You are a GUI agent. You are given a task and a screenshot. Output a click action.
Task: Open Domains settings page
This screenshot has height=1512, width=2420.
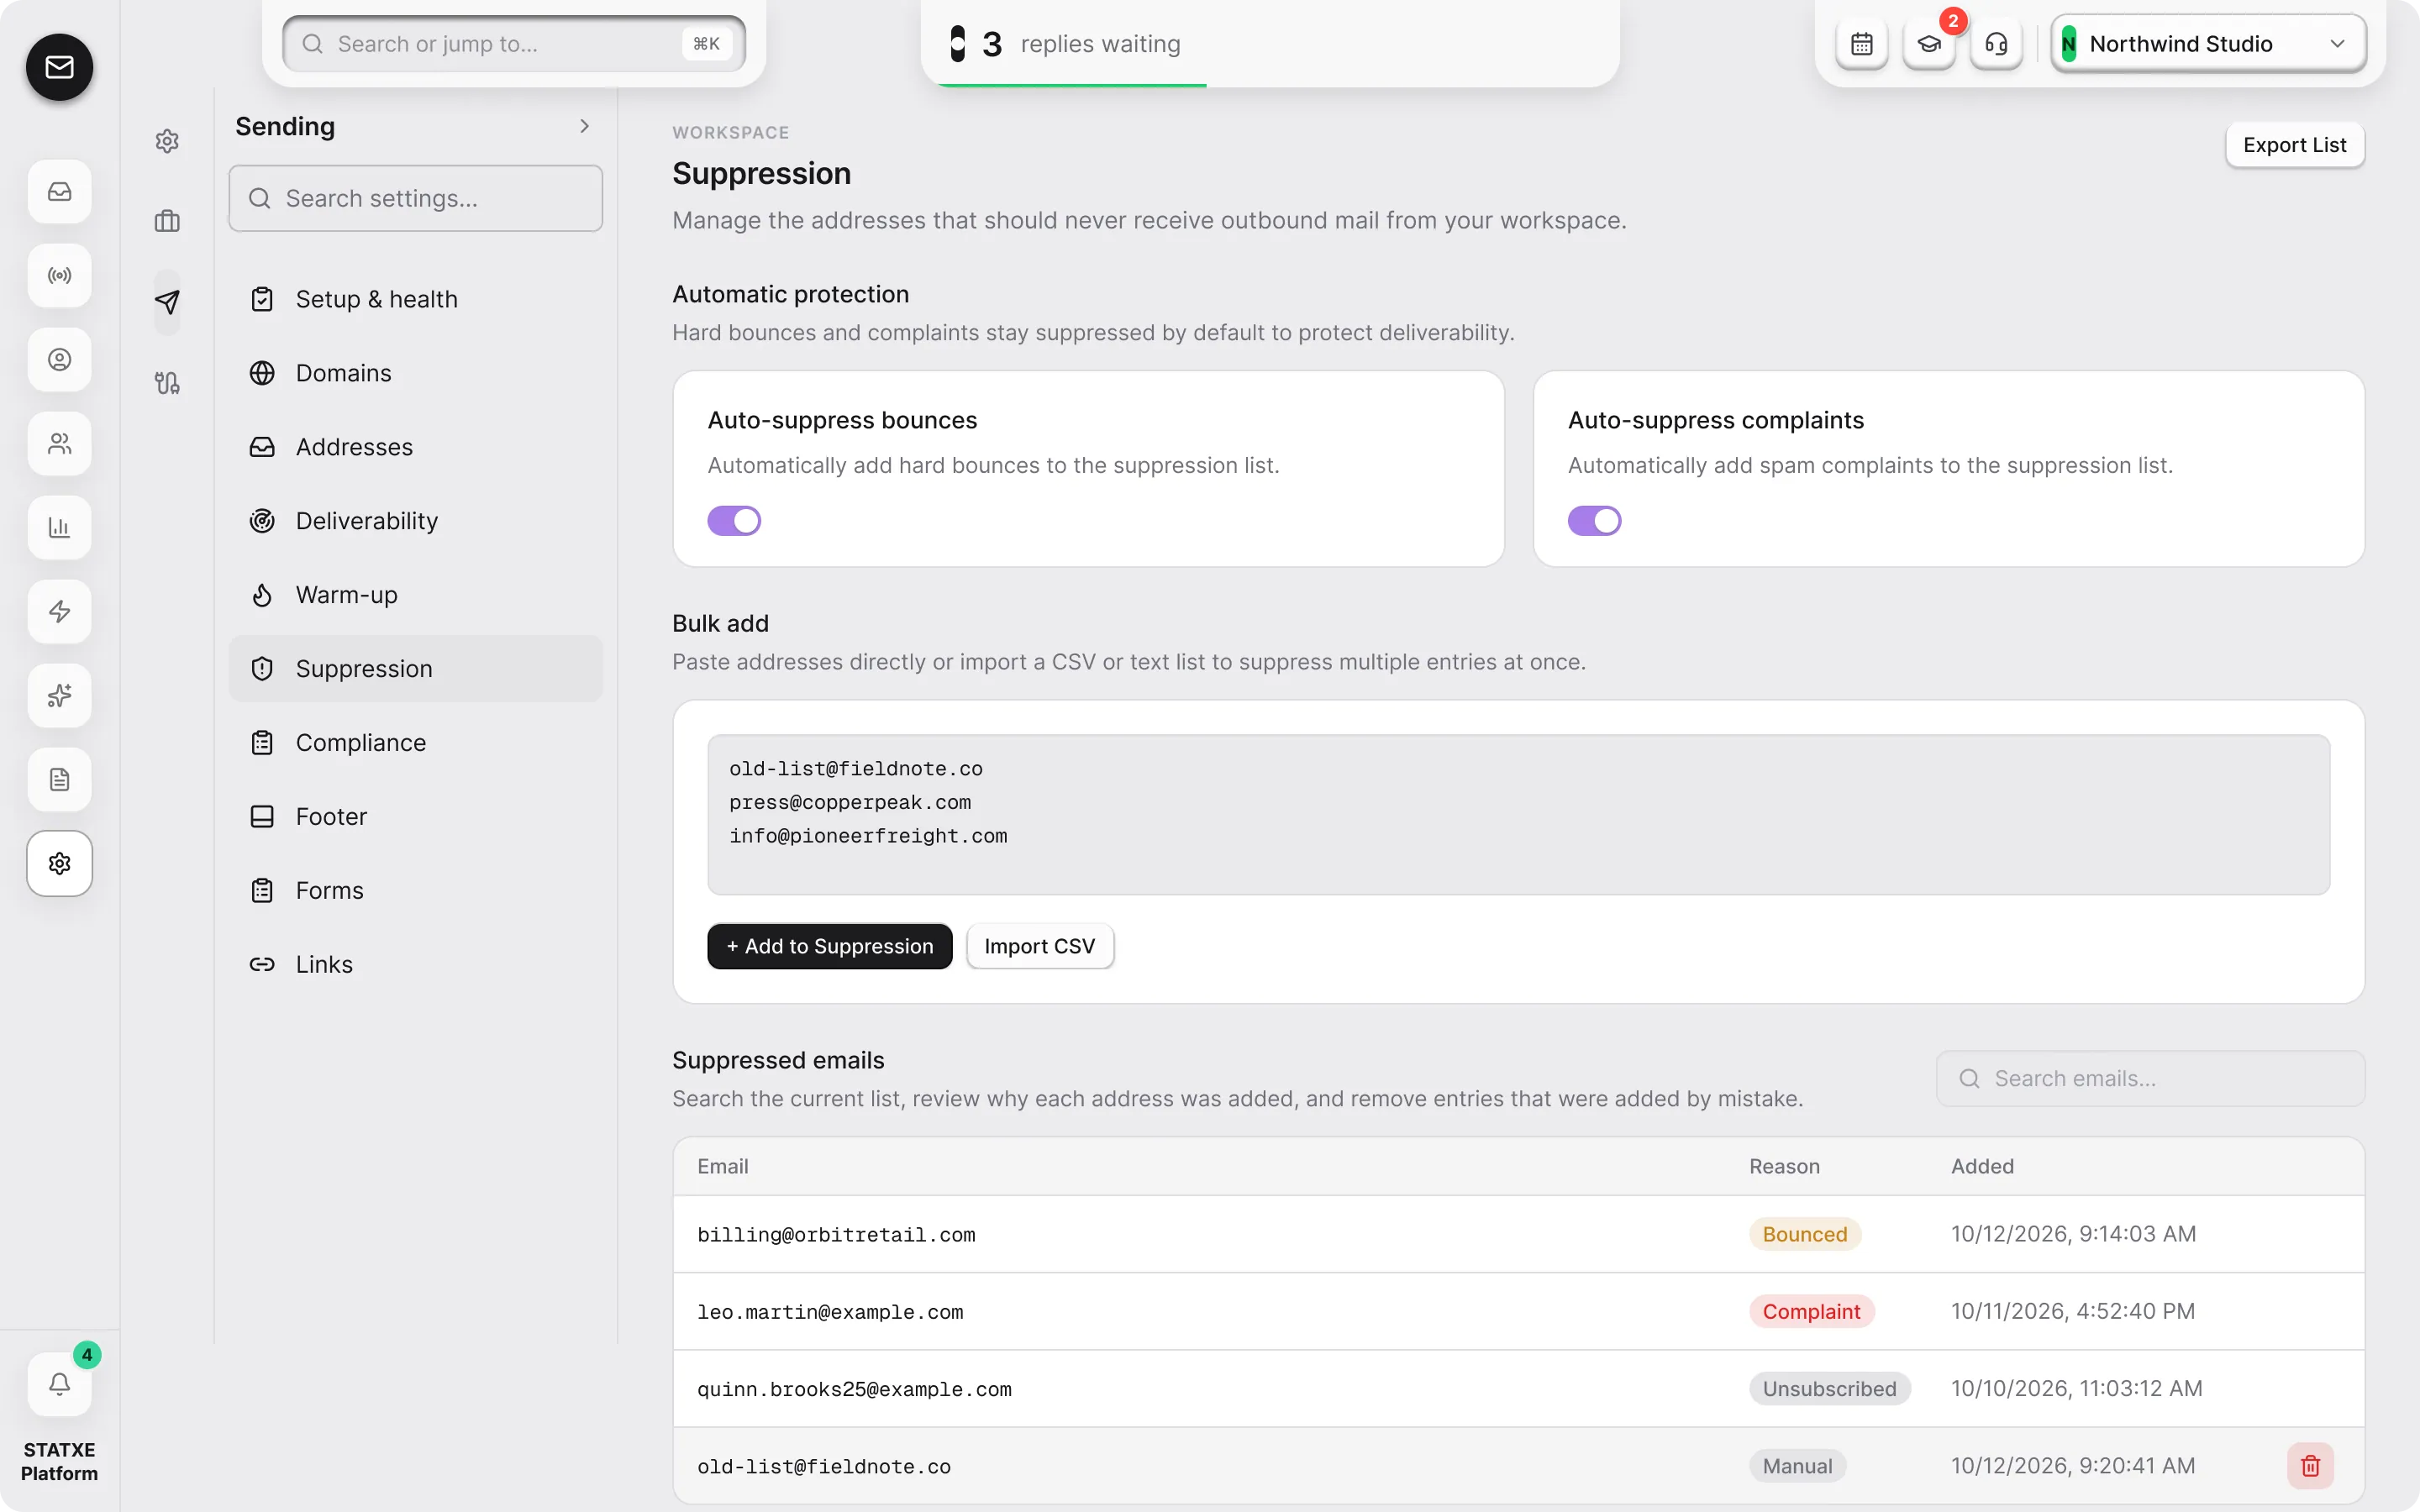[416, 373]
